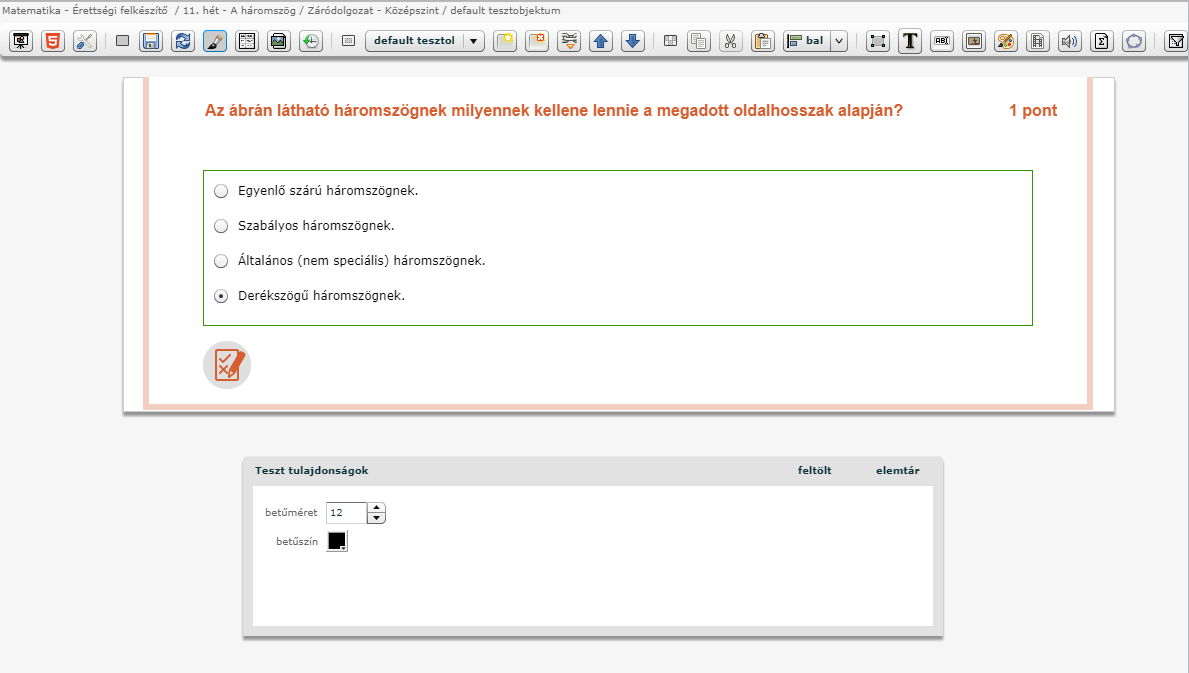This screenshot has height=673, width=1189.
Task: Choose 'Általános (nem speciális) háromszögnek' option
Action: click(x=221, y=261)
